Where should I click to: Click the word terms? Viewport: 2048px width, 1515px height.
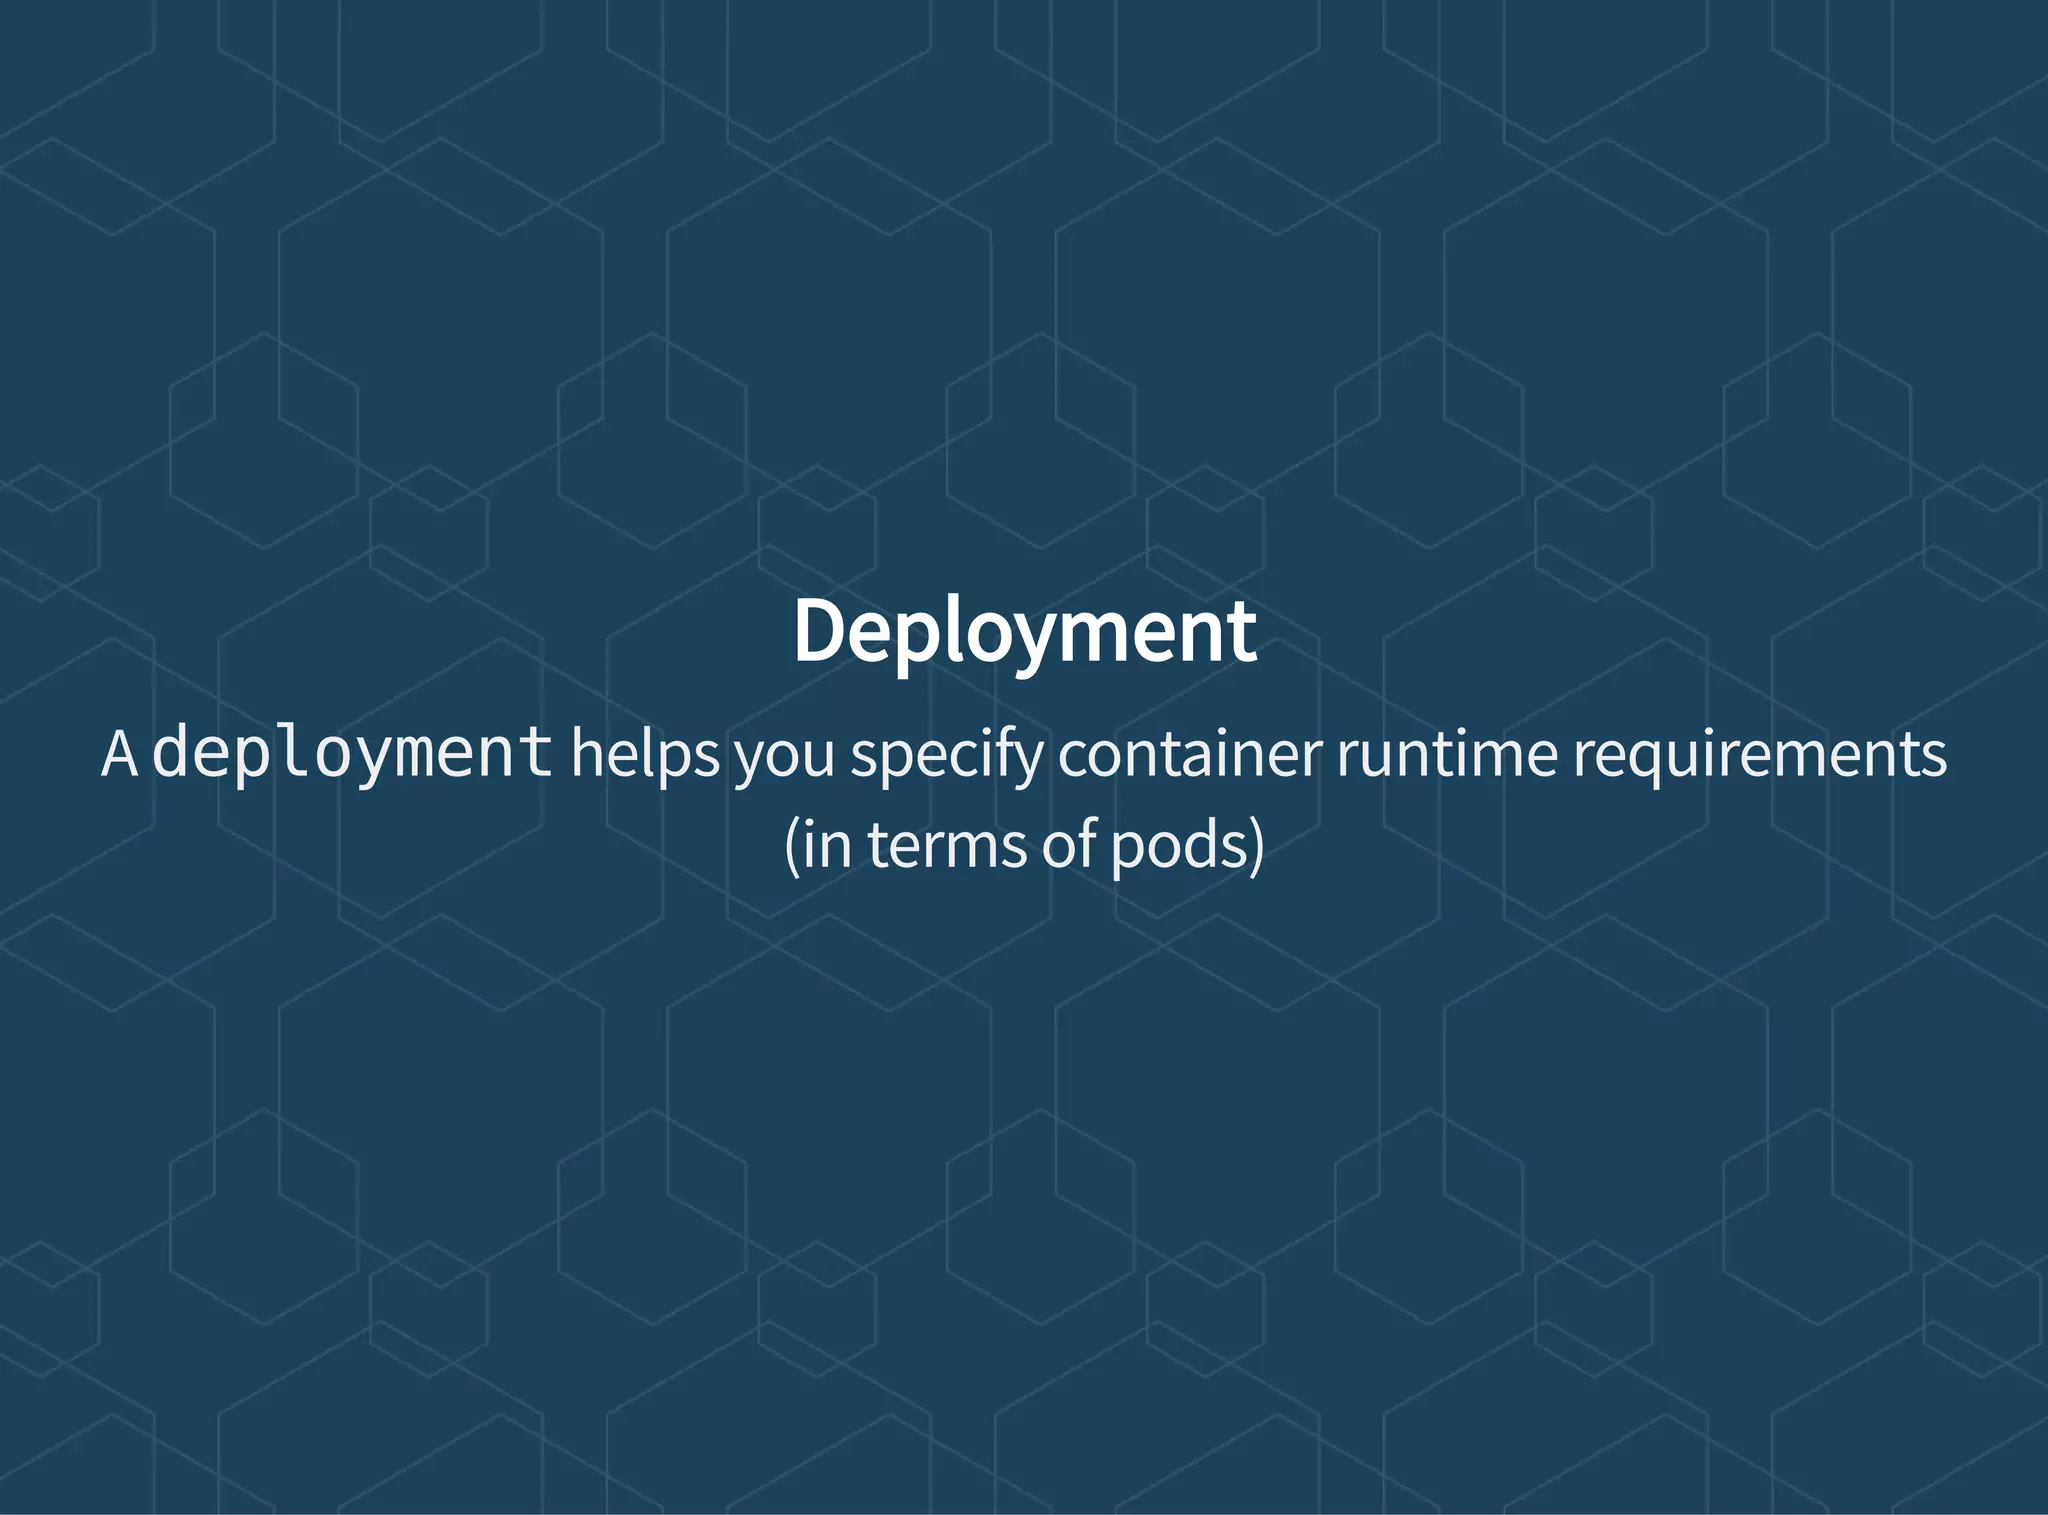coord(947,846)
